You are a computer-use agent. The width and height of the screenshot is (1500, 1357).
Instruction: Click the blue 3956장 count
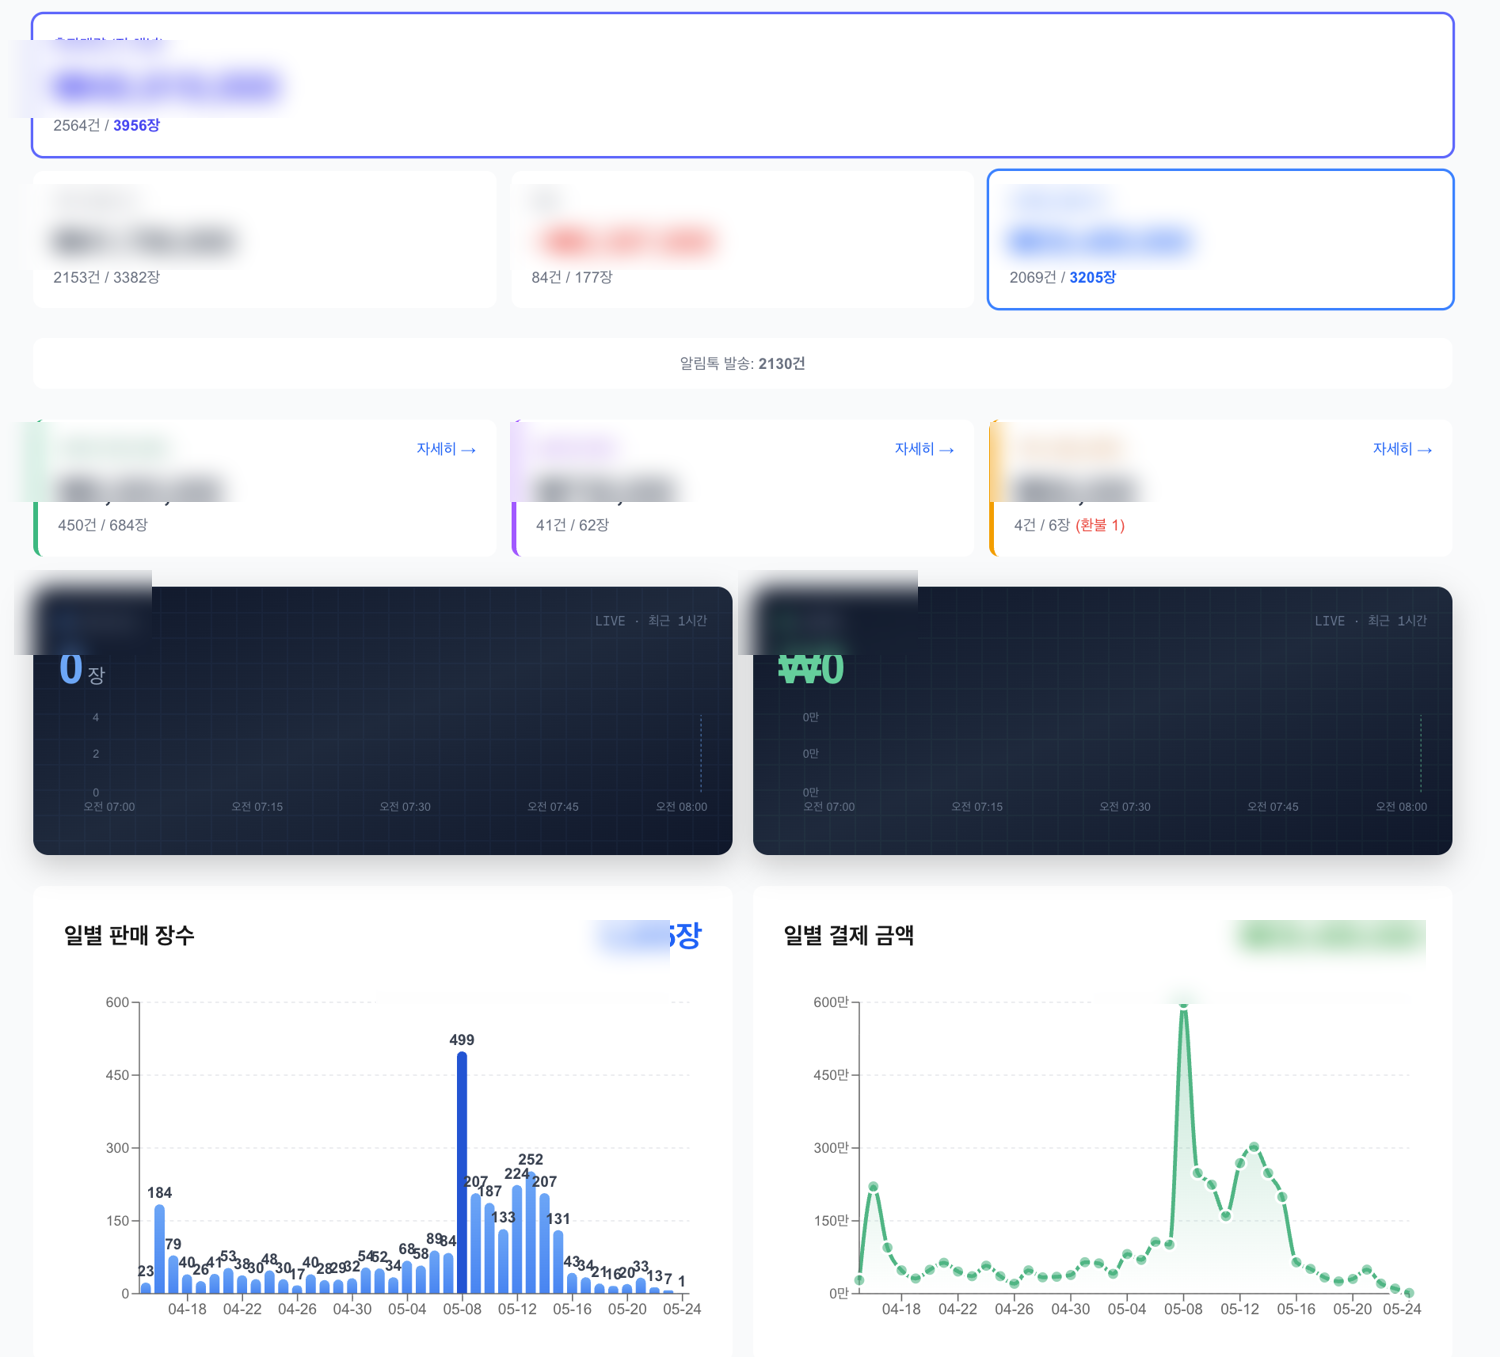click(x=136, y=125)
